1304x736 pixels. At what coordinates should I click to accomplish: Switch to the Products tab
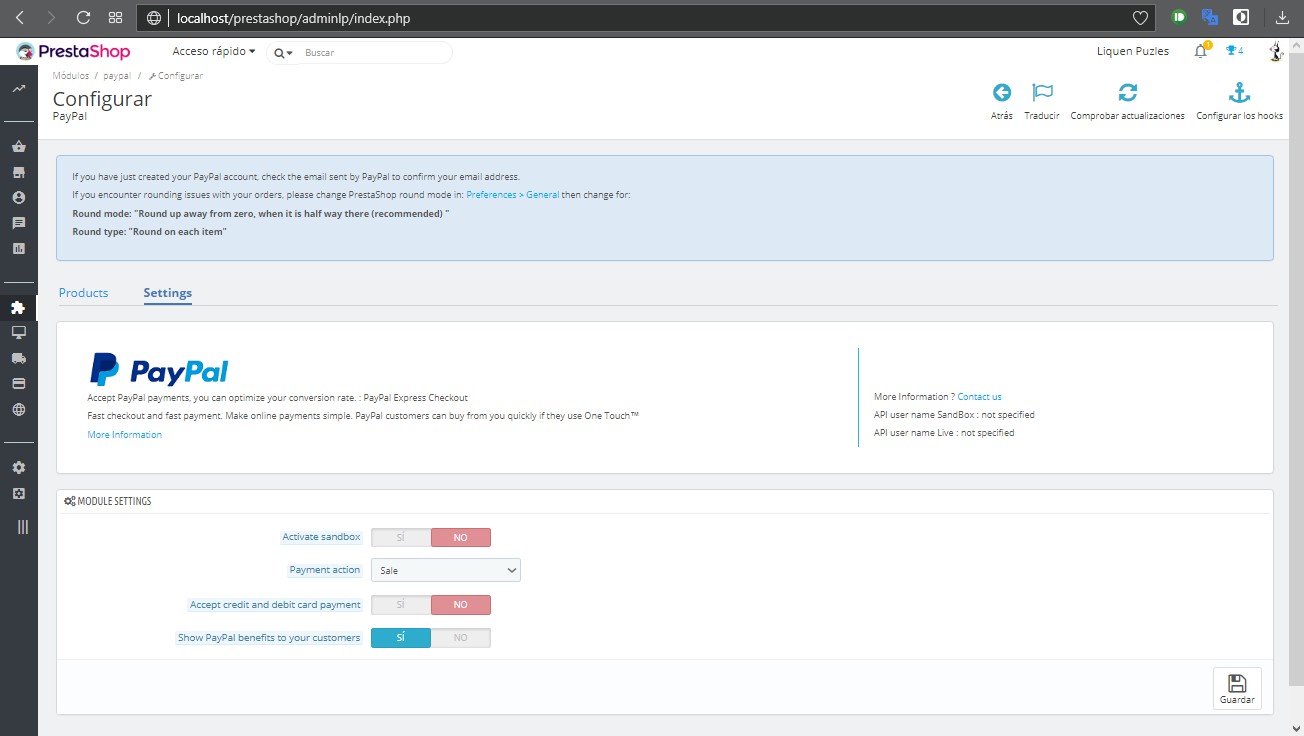pos(83,293)
